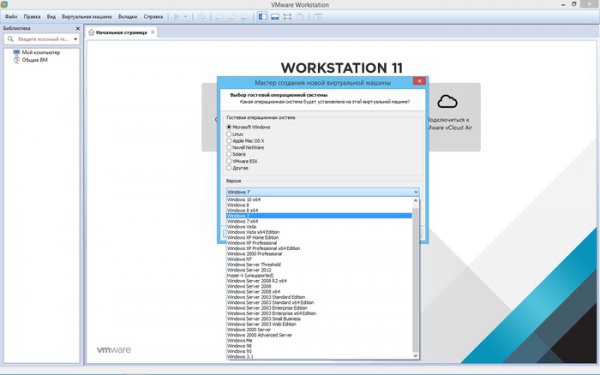Choose Windows Server 2008 R2 x64
The width and height of the screenshot is (600, 375).
(320, 281)
